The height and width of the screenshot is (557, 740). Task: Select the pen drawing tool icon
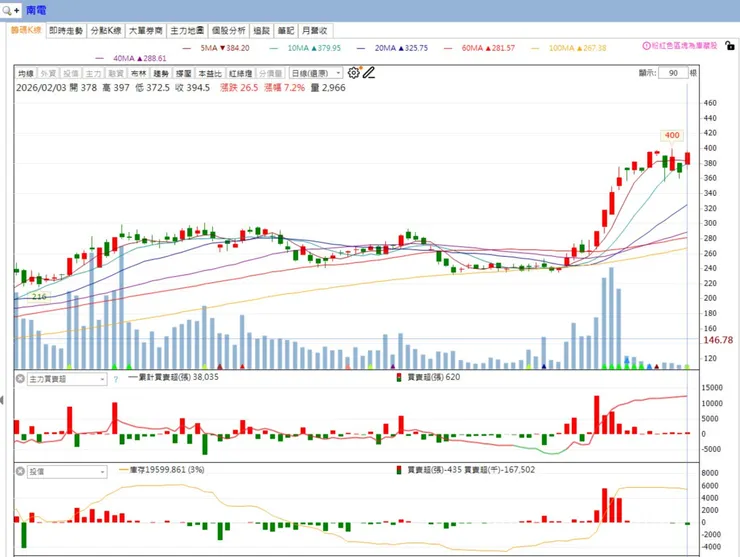pyautogui.click(x=369, y=73)
